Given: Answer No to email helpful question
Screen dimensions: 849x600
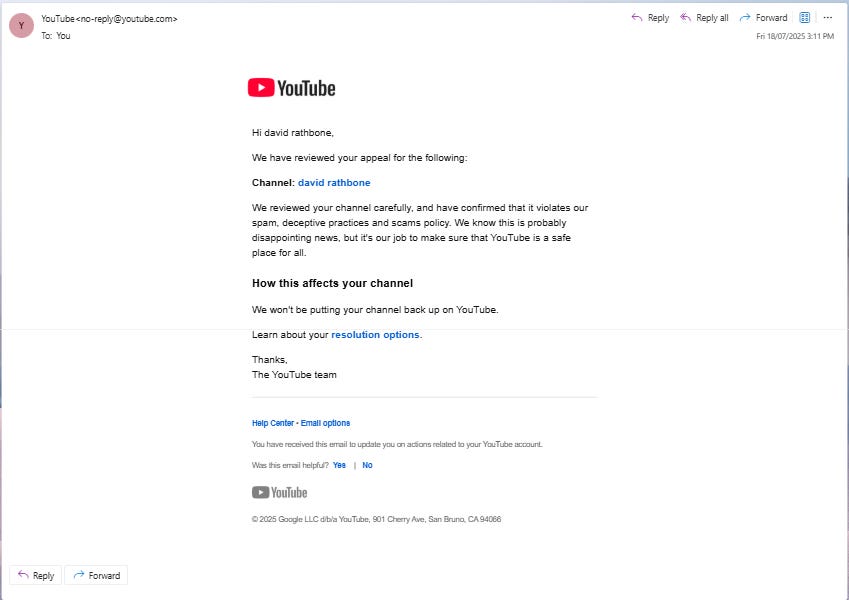Looking at the screenshot, I should coord(367,465).
